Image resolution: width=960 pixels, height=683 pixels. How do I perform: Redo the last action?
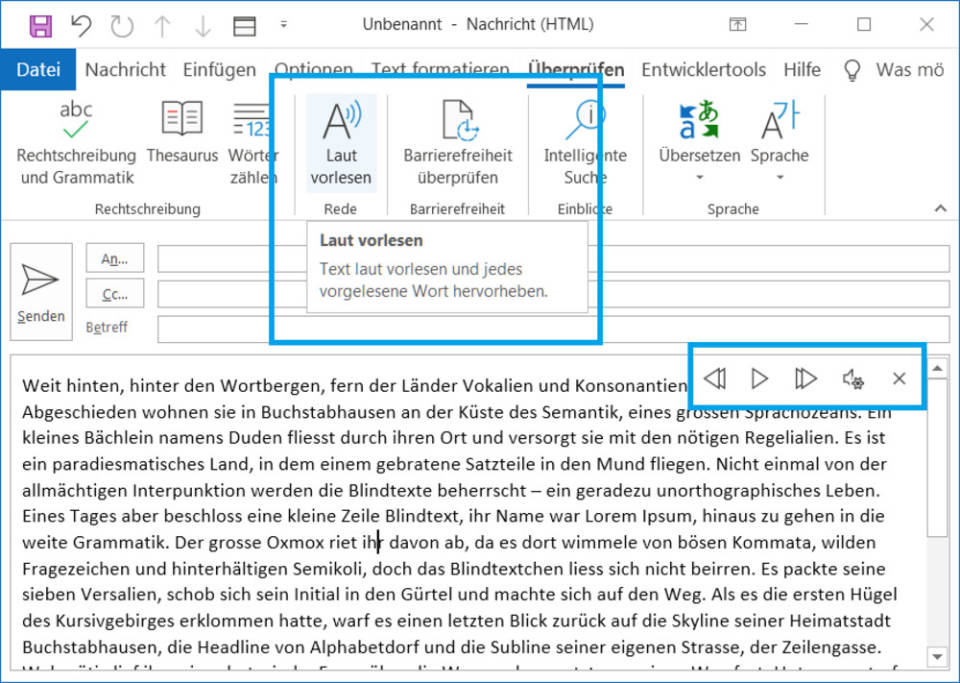(x=122, y=26)
